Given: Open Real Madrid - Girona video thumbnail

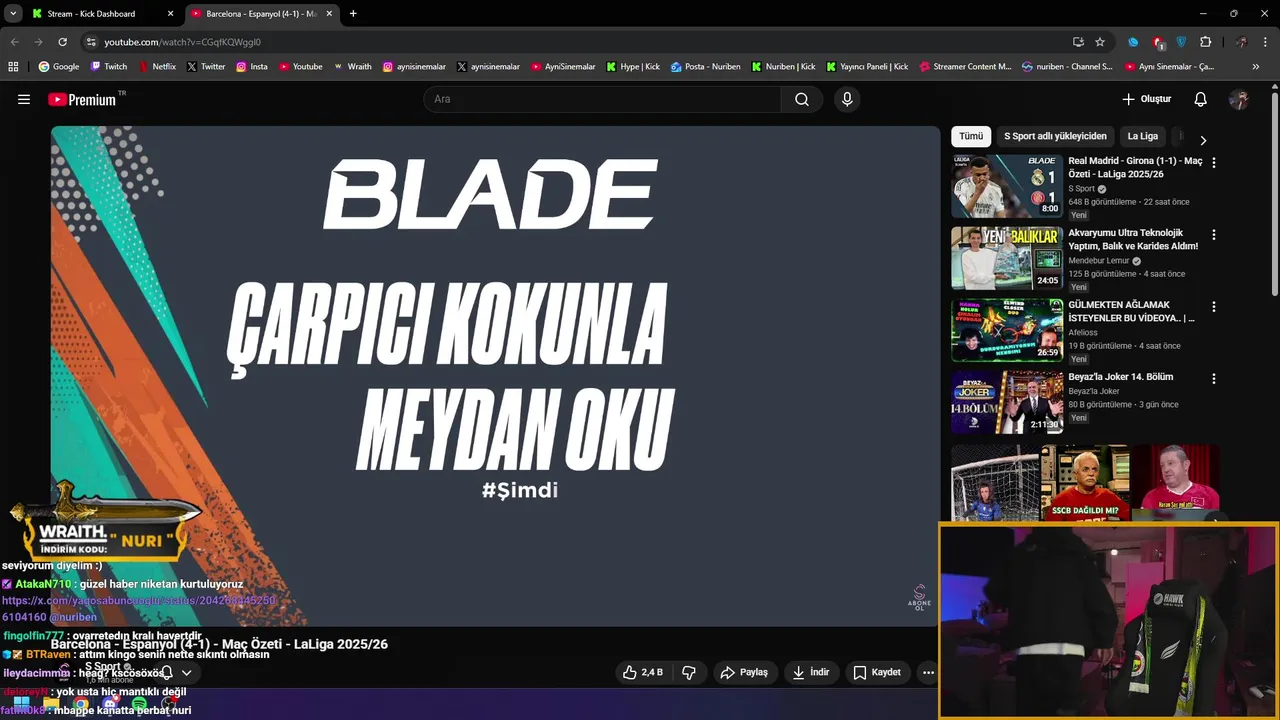Looking at the screenshot, I should tap(1007, 186).
